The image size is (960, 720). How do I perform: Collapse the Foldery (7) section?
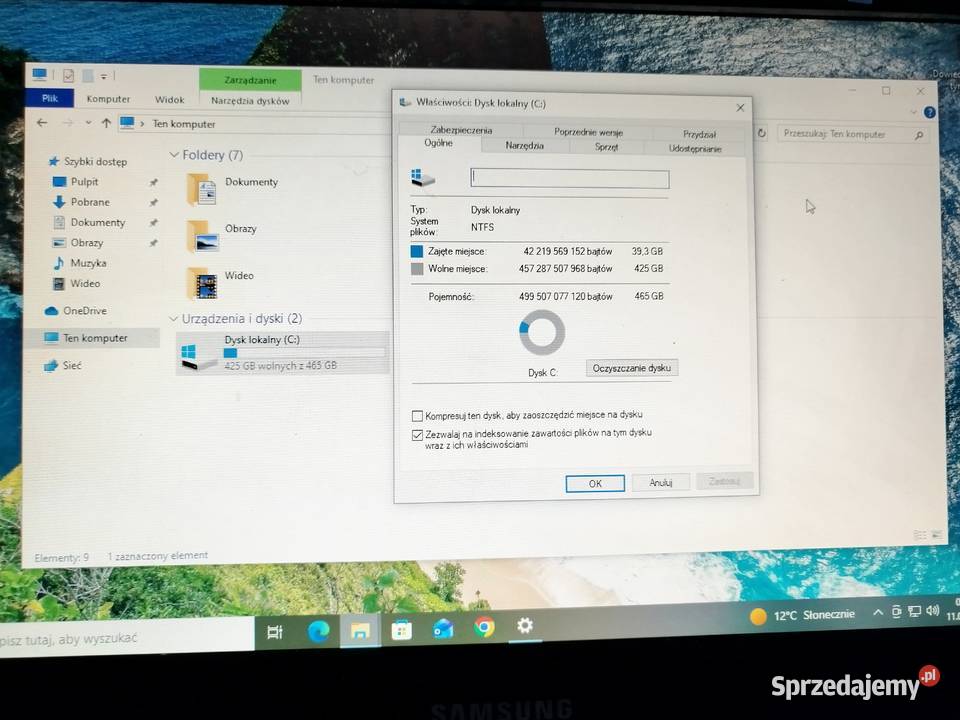175,155
